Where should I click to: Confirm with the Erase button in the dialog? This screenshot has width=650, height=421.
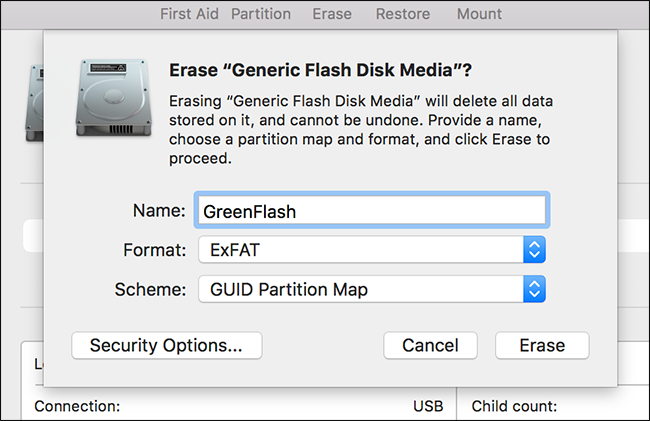click(x=542, y=345)
